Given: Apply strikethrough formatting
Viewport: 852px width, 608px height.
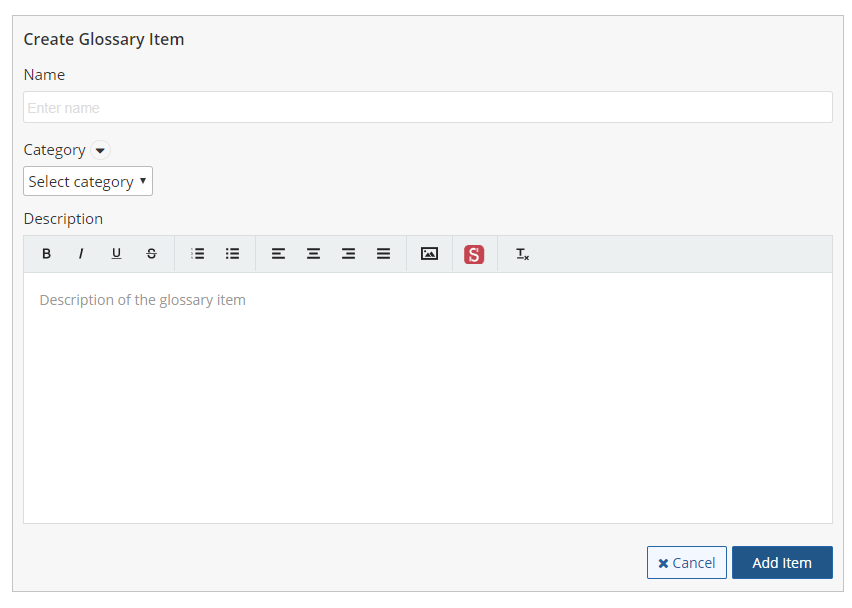Looking at the screenshot, I should (x=151, y=254).
